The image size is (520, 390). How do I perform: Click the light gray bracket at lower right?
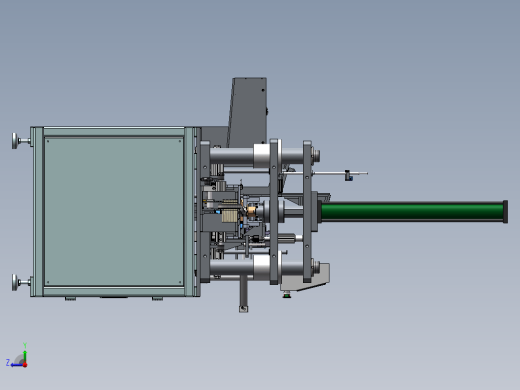click(x=305, y=277)
